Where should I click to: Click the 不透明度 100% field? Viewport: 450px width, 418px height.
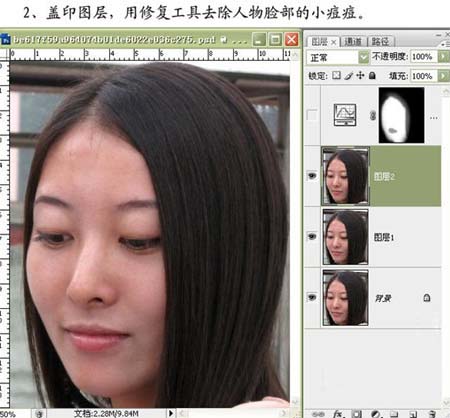424,57
